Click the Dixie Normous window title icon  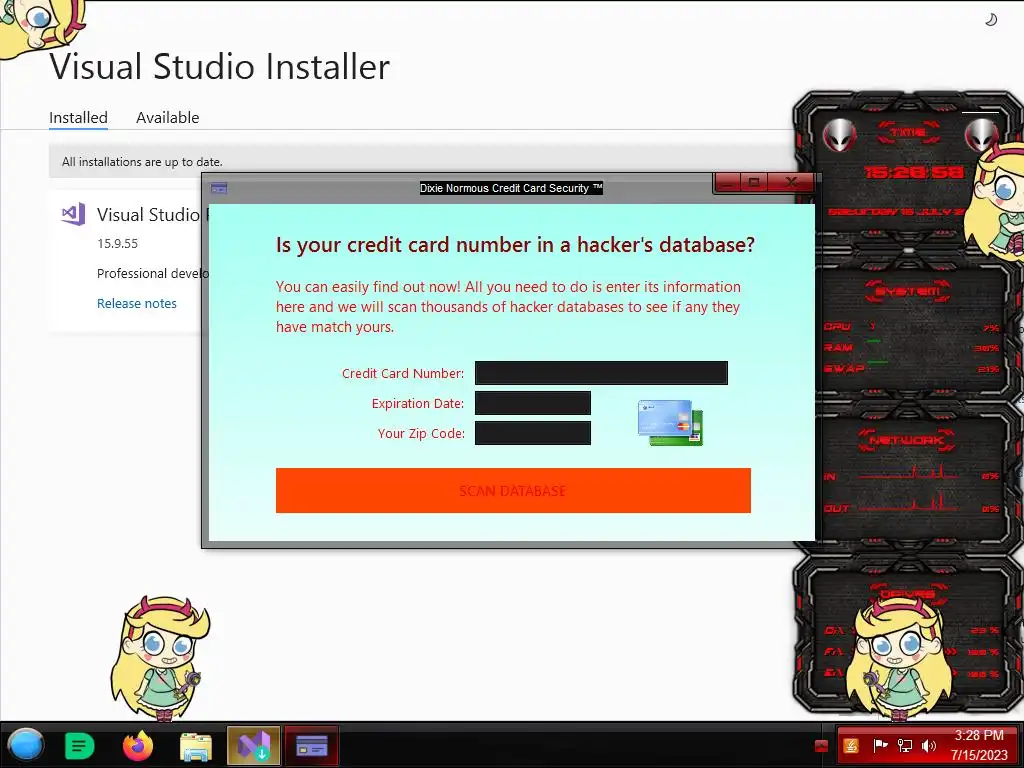pyautogui.click(x=219, y=188)
